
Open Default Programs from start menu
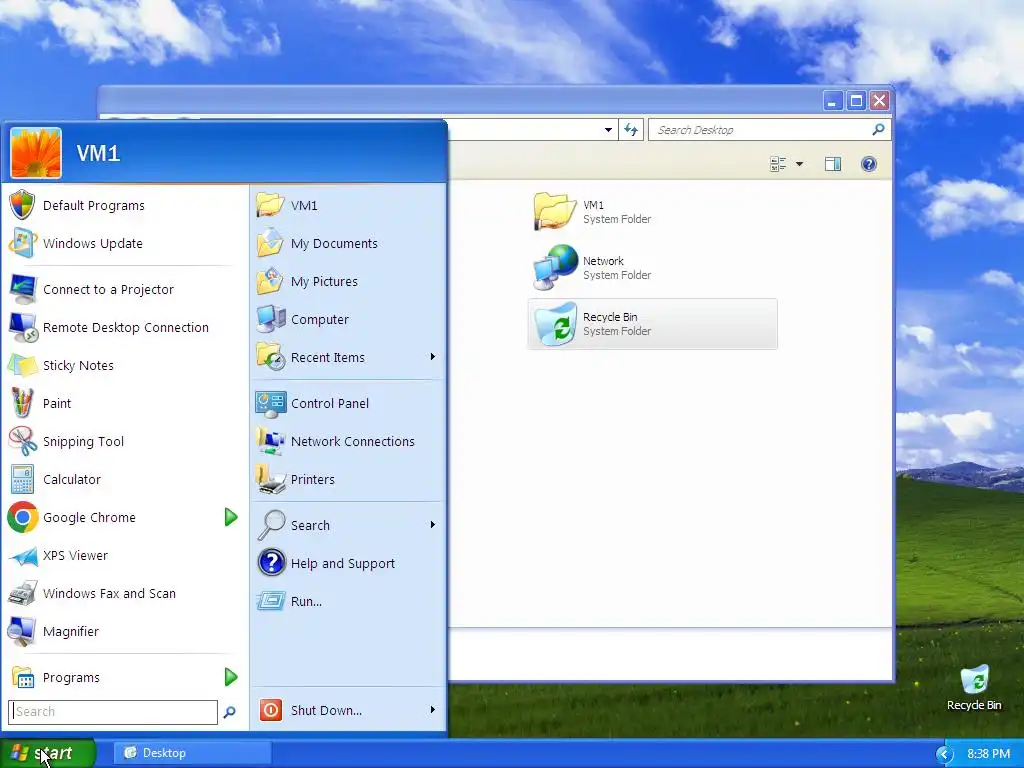[x=124, y=206]
